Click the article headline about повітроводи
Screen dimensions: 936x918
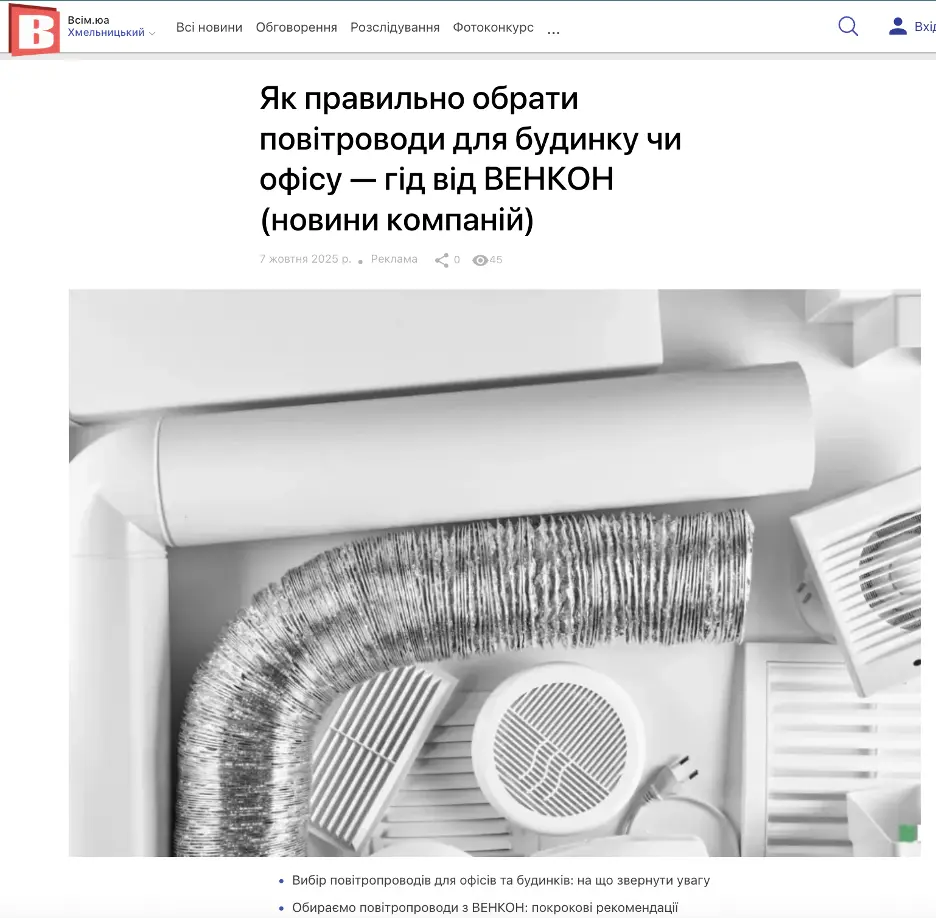(470, 159)
